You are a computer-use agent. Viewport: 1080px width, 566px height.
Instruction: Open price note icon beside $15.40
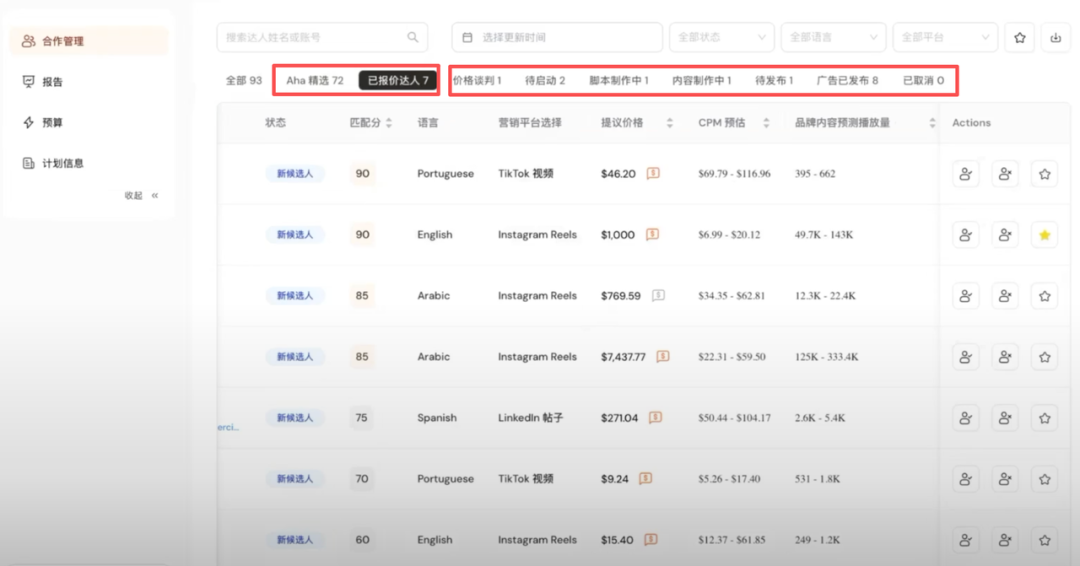pyautogui.click(x=651, y=539)
